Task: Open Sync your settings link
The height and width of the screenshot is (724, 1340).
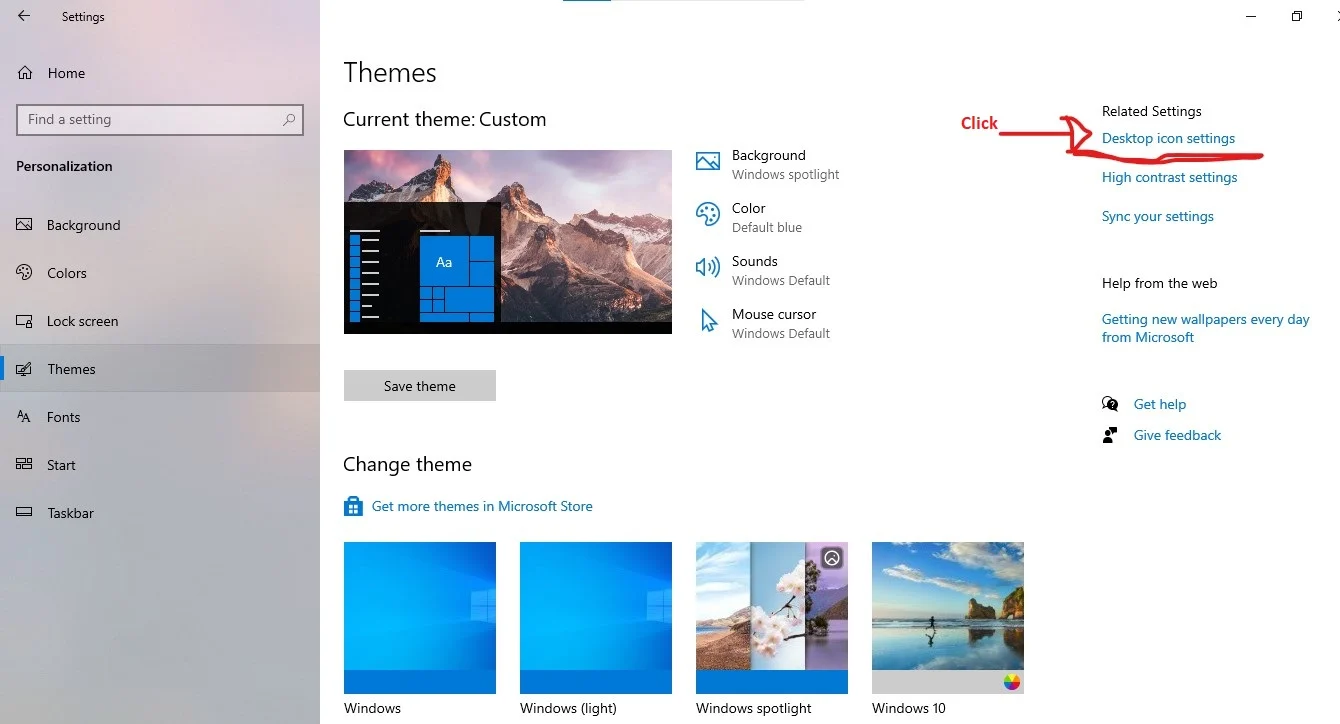Action: click(1157, 216)
